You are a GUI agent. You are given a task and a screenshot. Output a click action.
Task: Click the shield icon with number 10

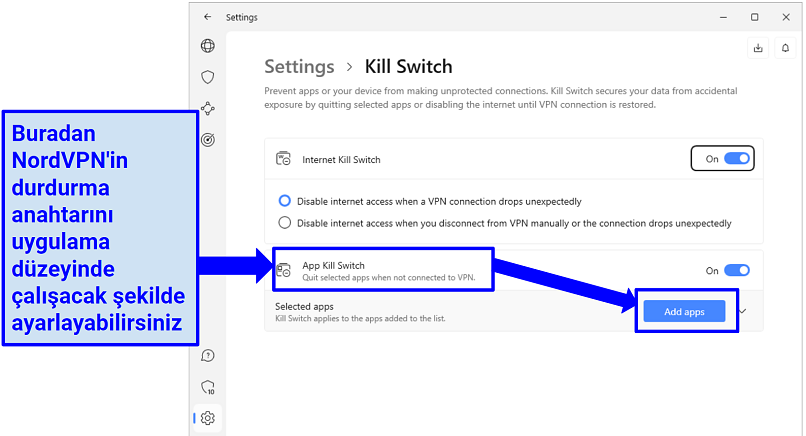[207, 387]
